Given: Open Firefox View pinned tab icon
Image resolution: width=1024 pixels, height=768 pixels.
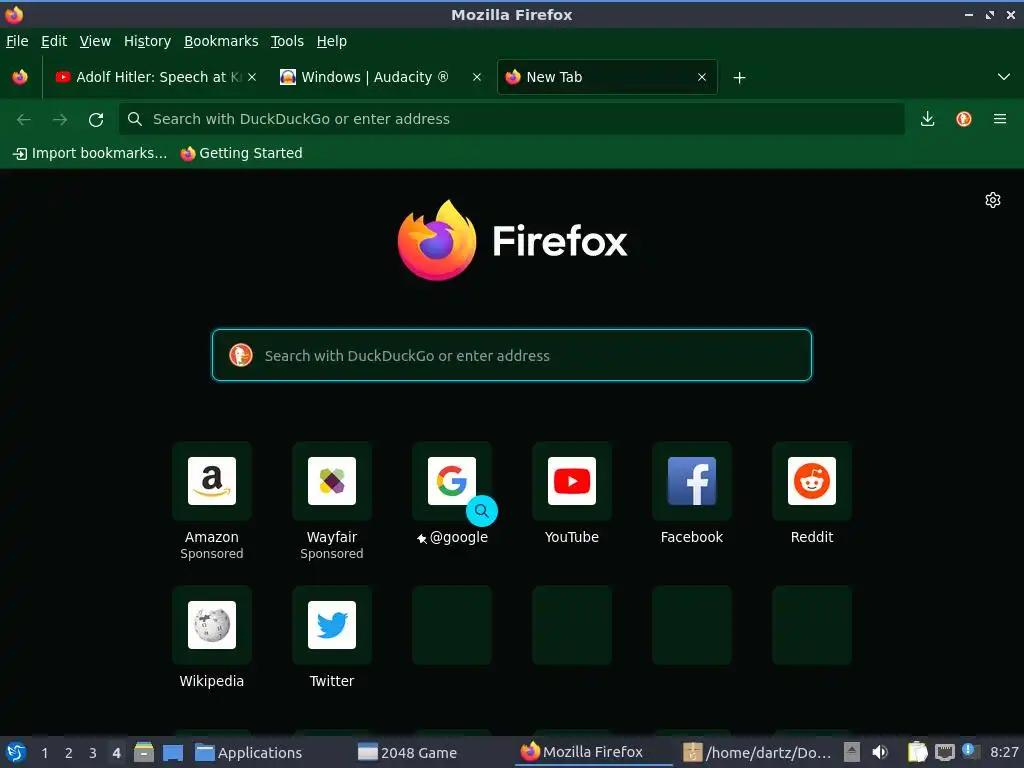Looking at the screenshot, I should click(20, 77).
